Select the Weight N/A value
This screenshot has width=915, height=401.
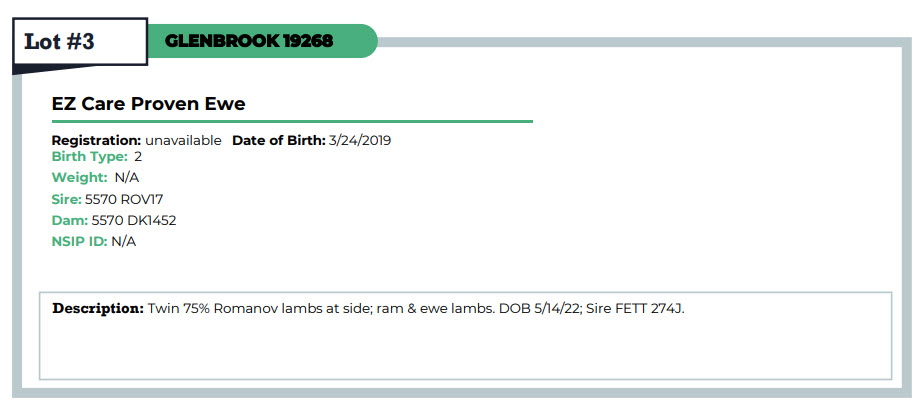127,178
